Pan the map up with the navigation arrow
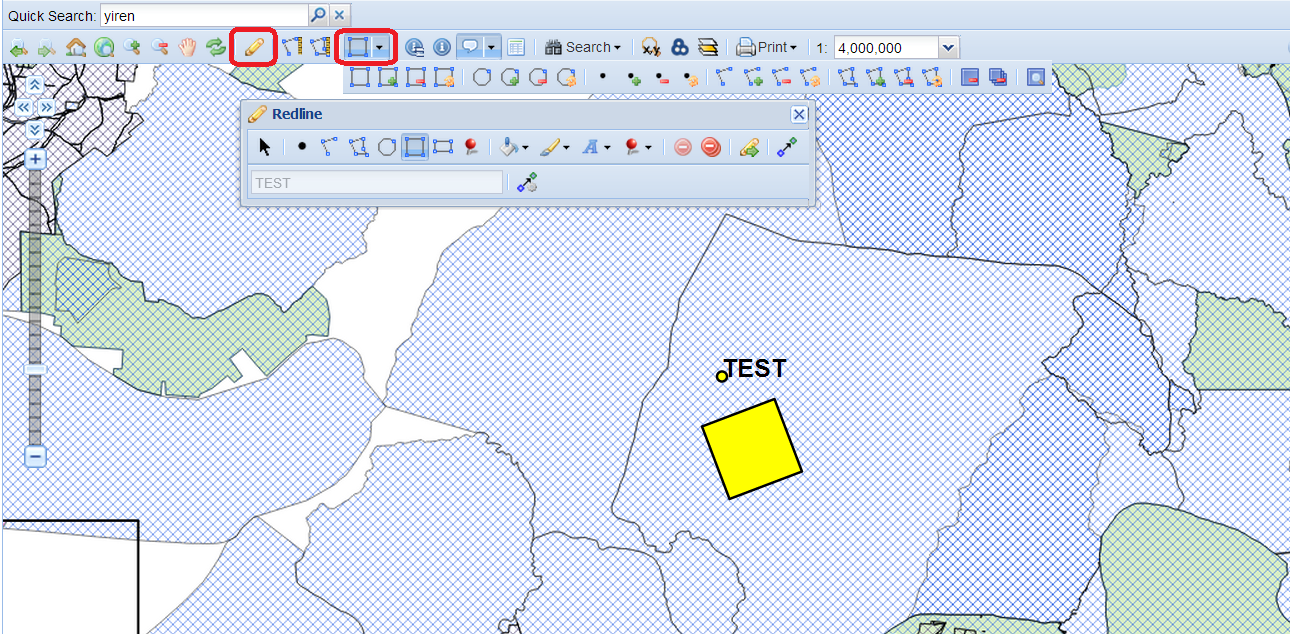Image resolution: width=1290 pixels, height=634 pixels. (x=35, y=85)
